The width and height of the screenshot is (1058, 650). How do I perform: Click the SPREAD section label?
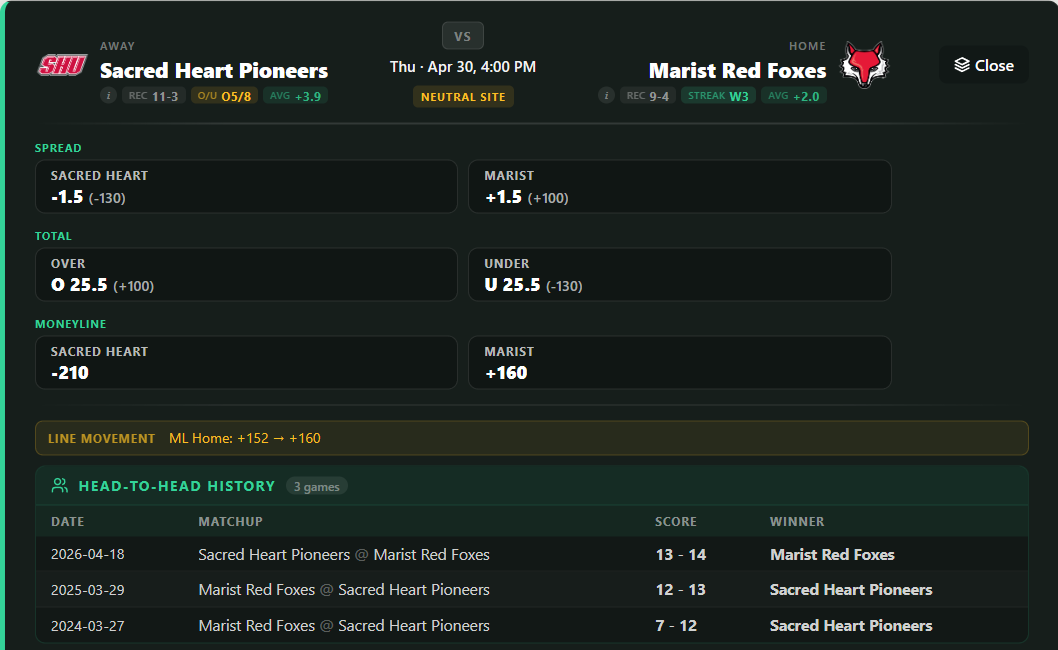click(x=58, y=148)
